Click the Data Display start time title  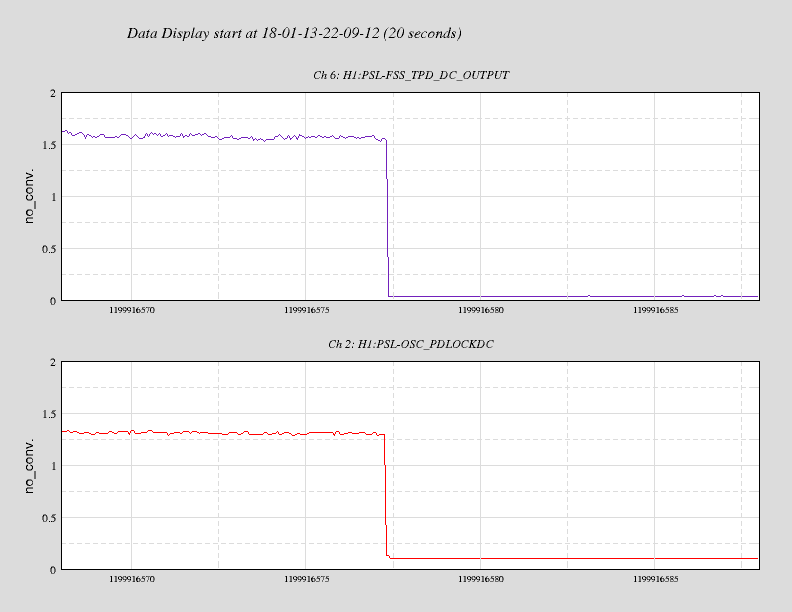[x=294, y=34]
